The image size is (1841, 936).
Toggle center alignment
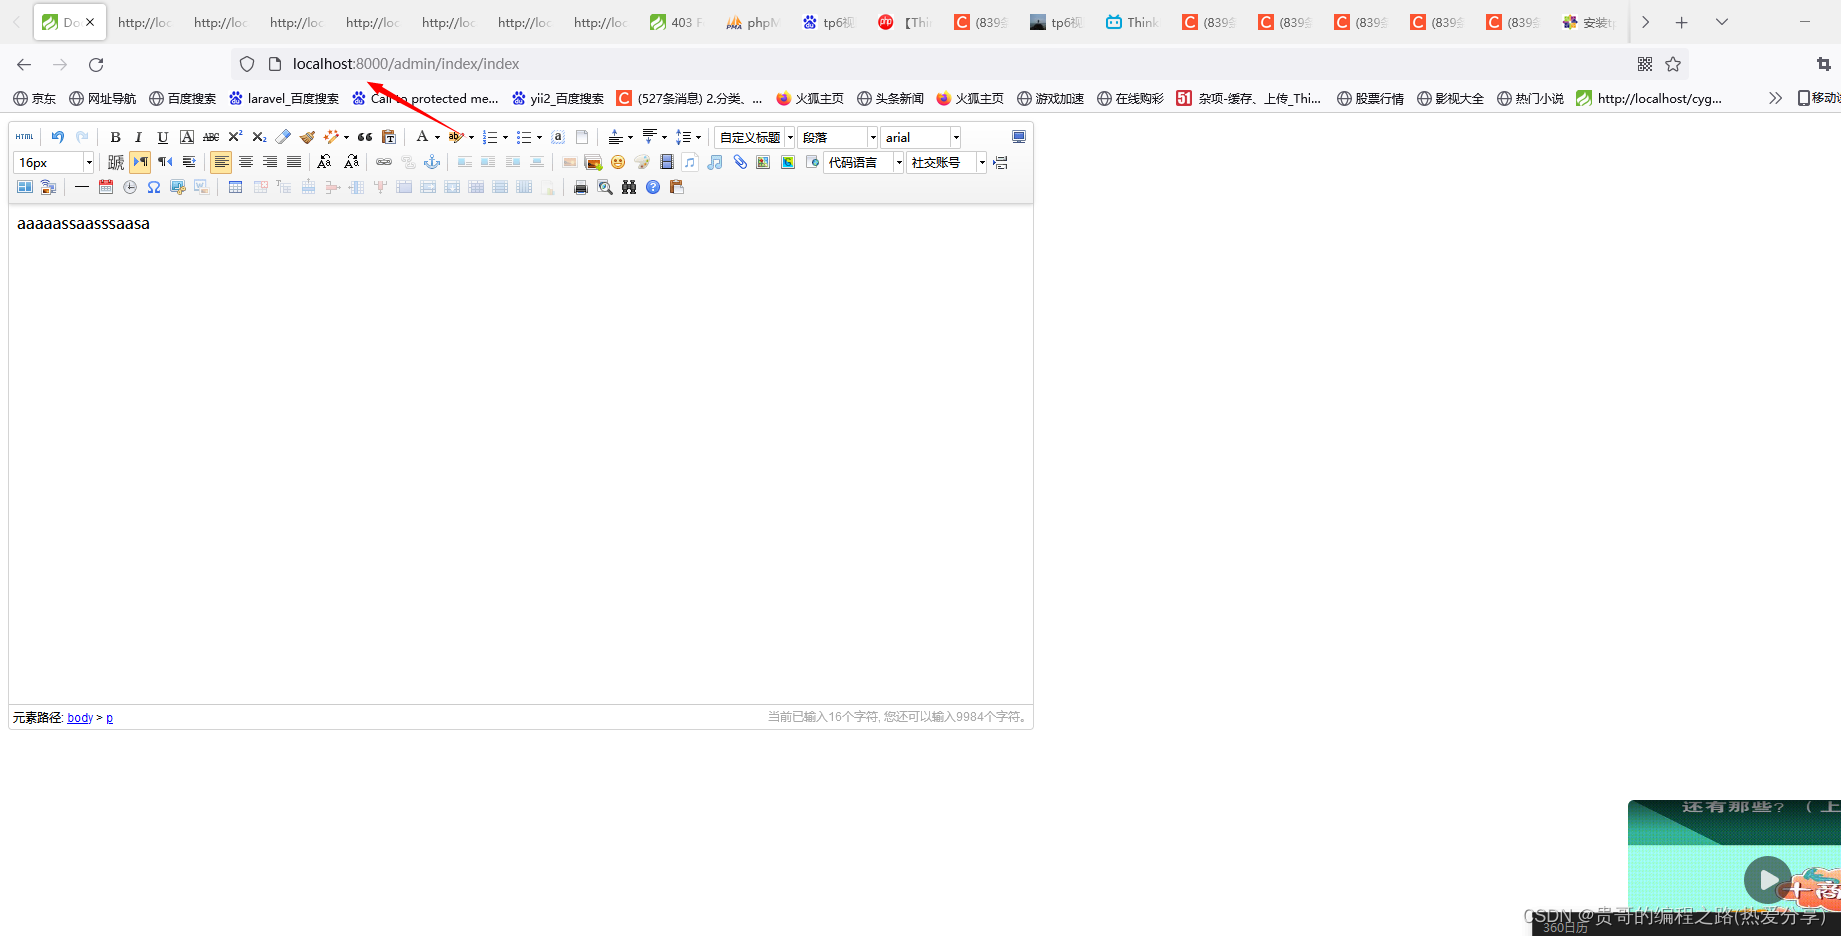click(246, 162)
